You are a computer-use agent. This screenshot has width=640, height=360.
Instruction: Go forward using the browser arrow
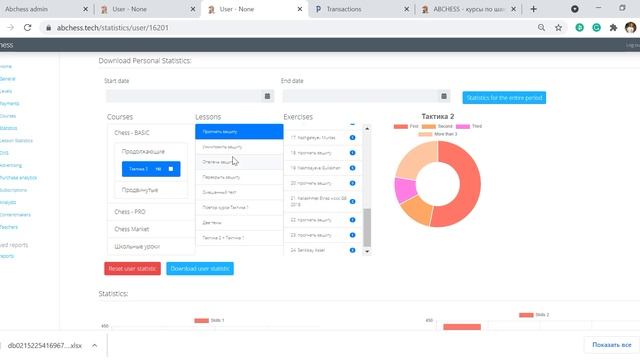click(x=11, y=27)
